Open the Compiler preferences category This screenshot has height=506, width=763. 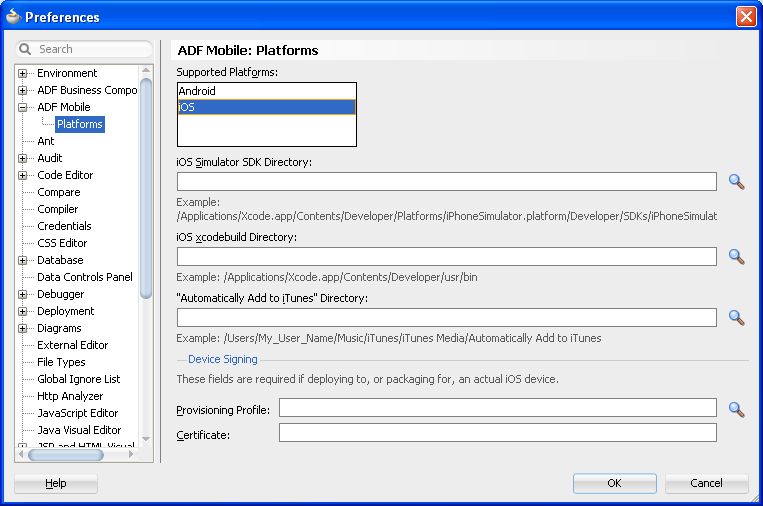[57, 209]
